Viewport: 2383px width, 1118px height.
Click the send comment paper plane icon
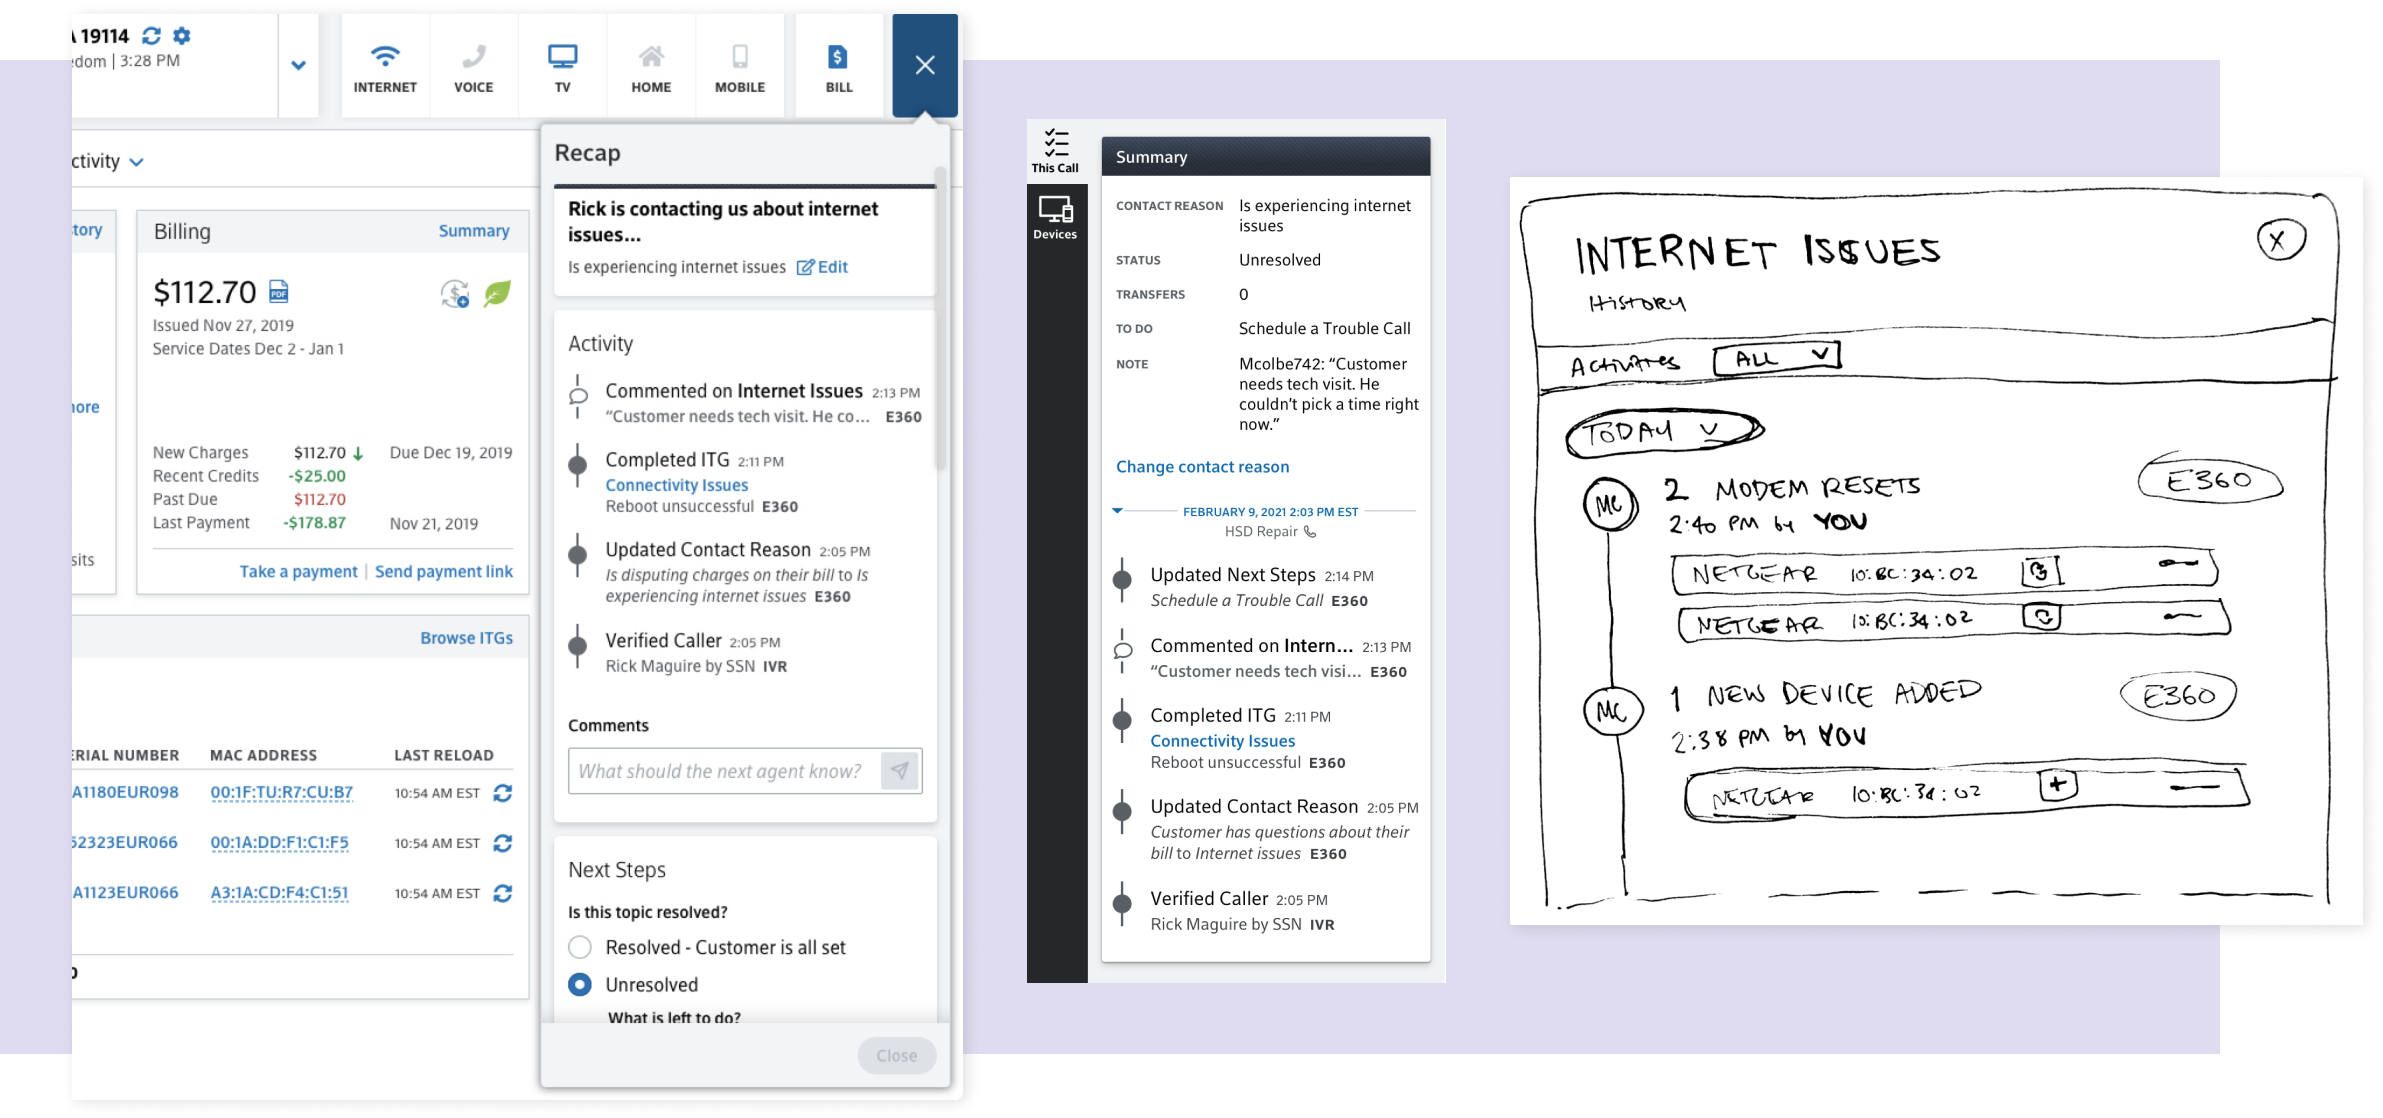[x=900, y=771]
